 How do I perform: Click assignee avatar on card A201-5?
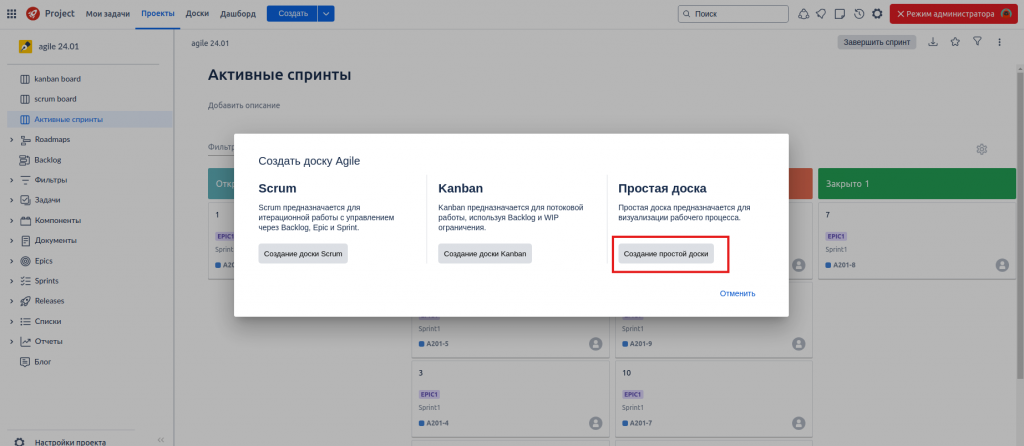596,344
